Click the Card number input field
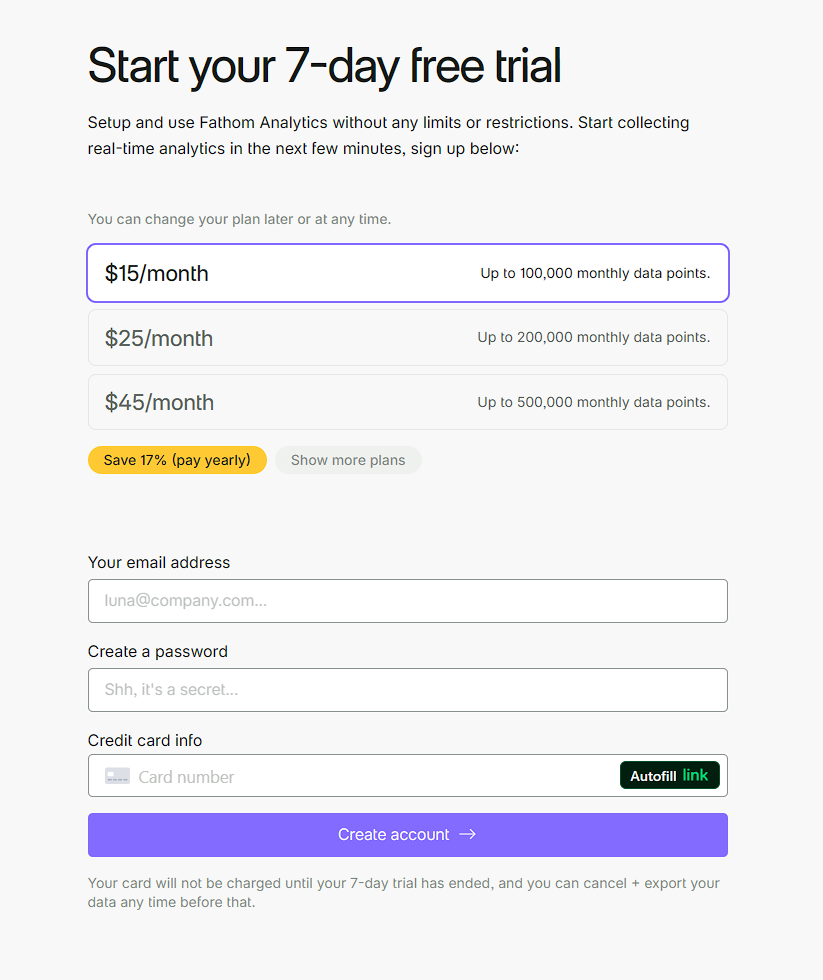The width and height of the screenshot is (823, 980). click(370, 777)
